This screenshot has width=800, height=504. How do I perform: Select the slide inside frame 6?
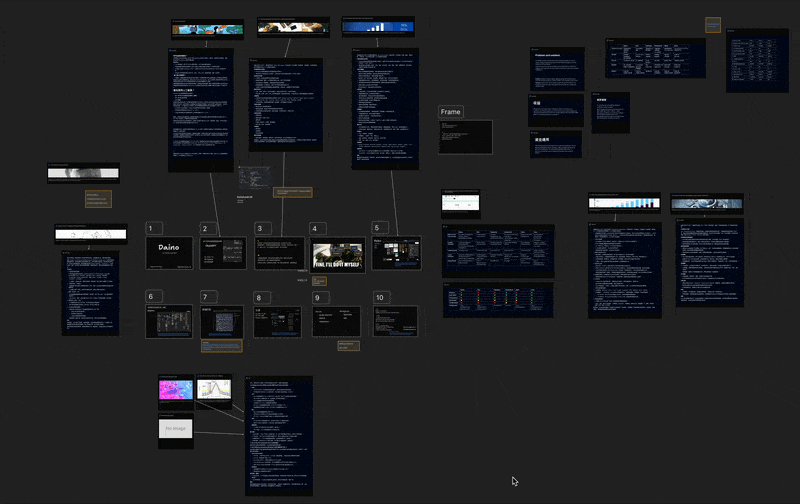point(169,321)
